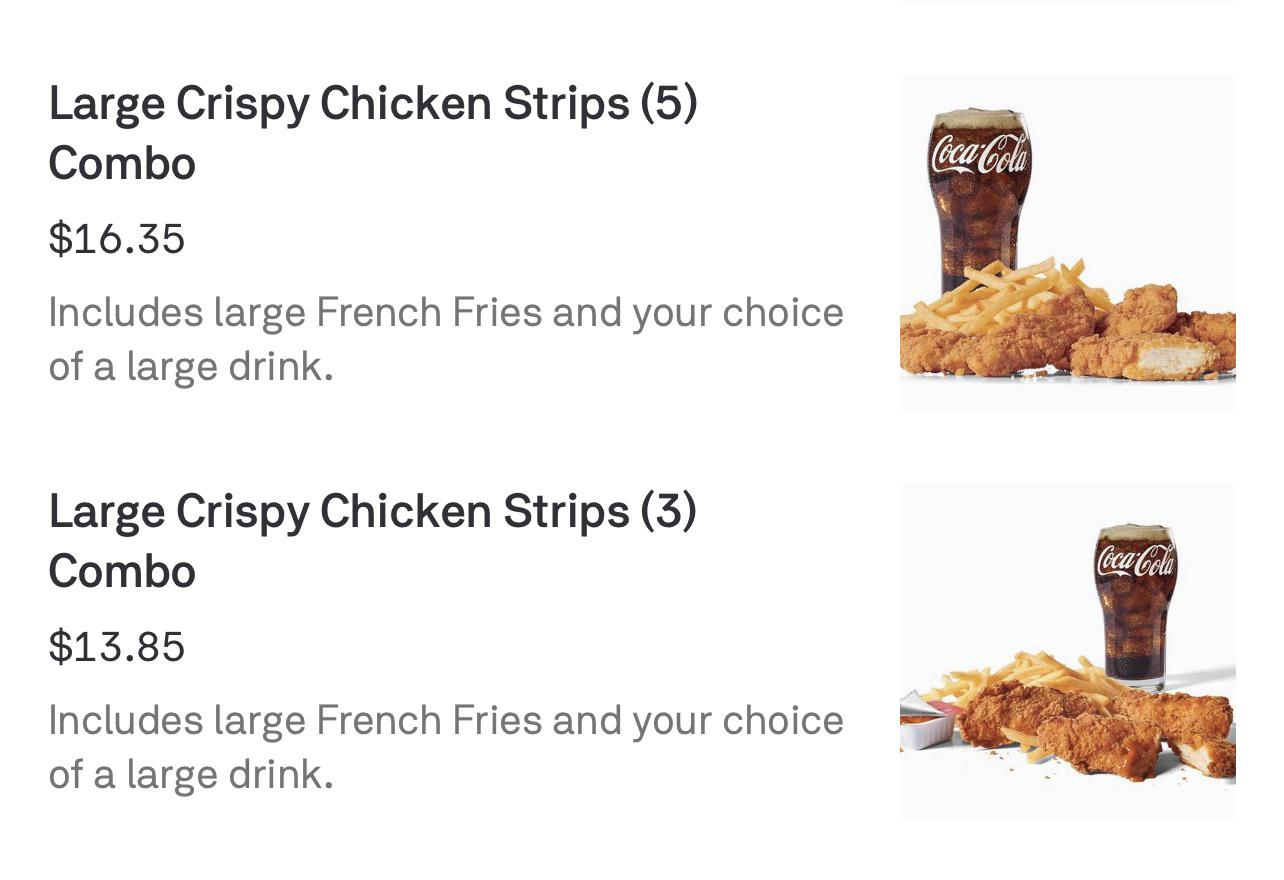Tap the 5-piece chicken strips combo photo
This screenshot has height=880, width=1284.
[1067, 243]
